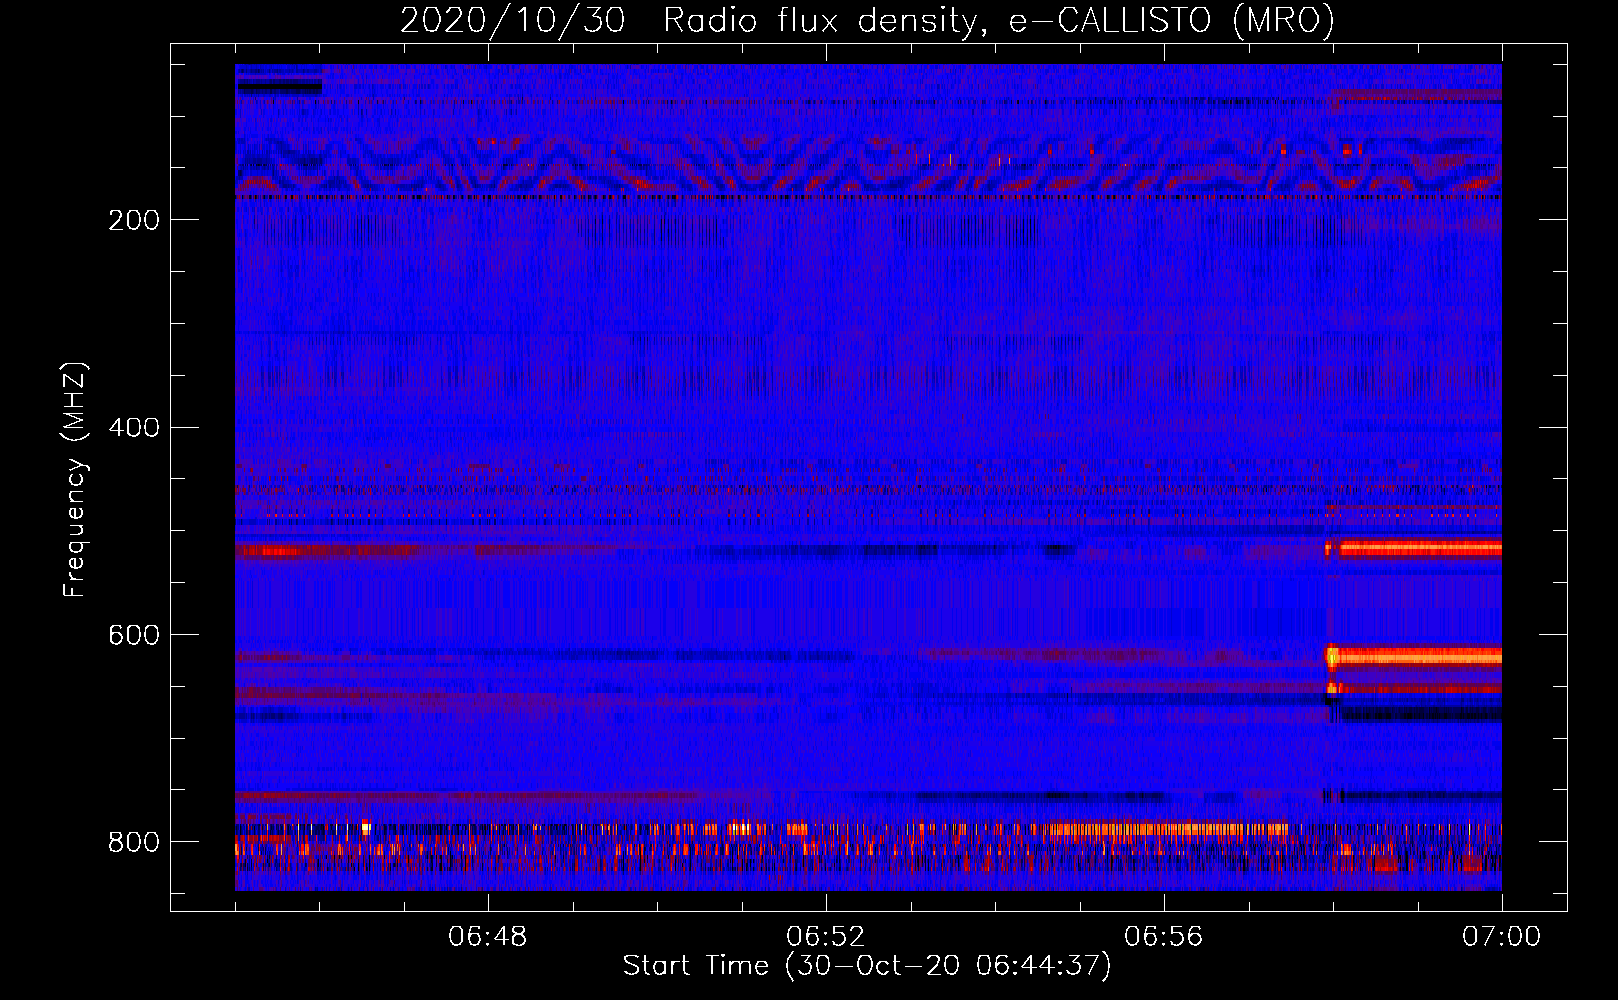The width and height of the screenshot is (1618, 1000).
Task: Select the 400 frequency tick label
Action: [133, 428]
